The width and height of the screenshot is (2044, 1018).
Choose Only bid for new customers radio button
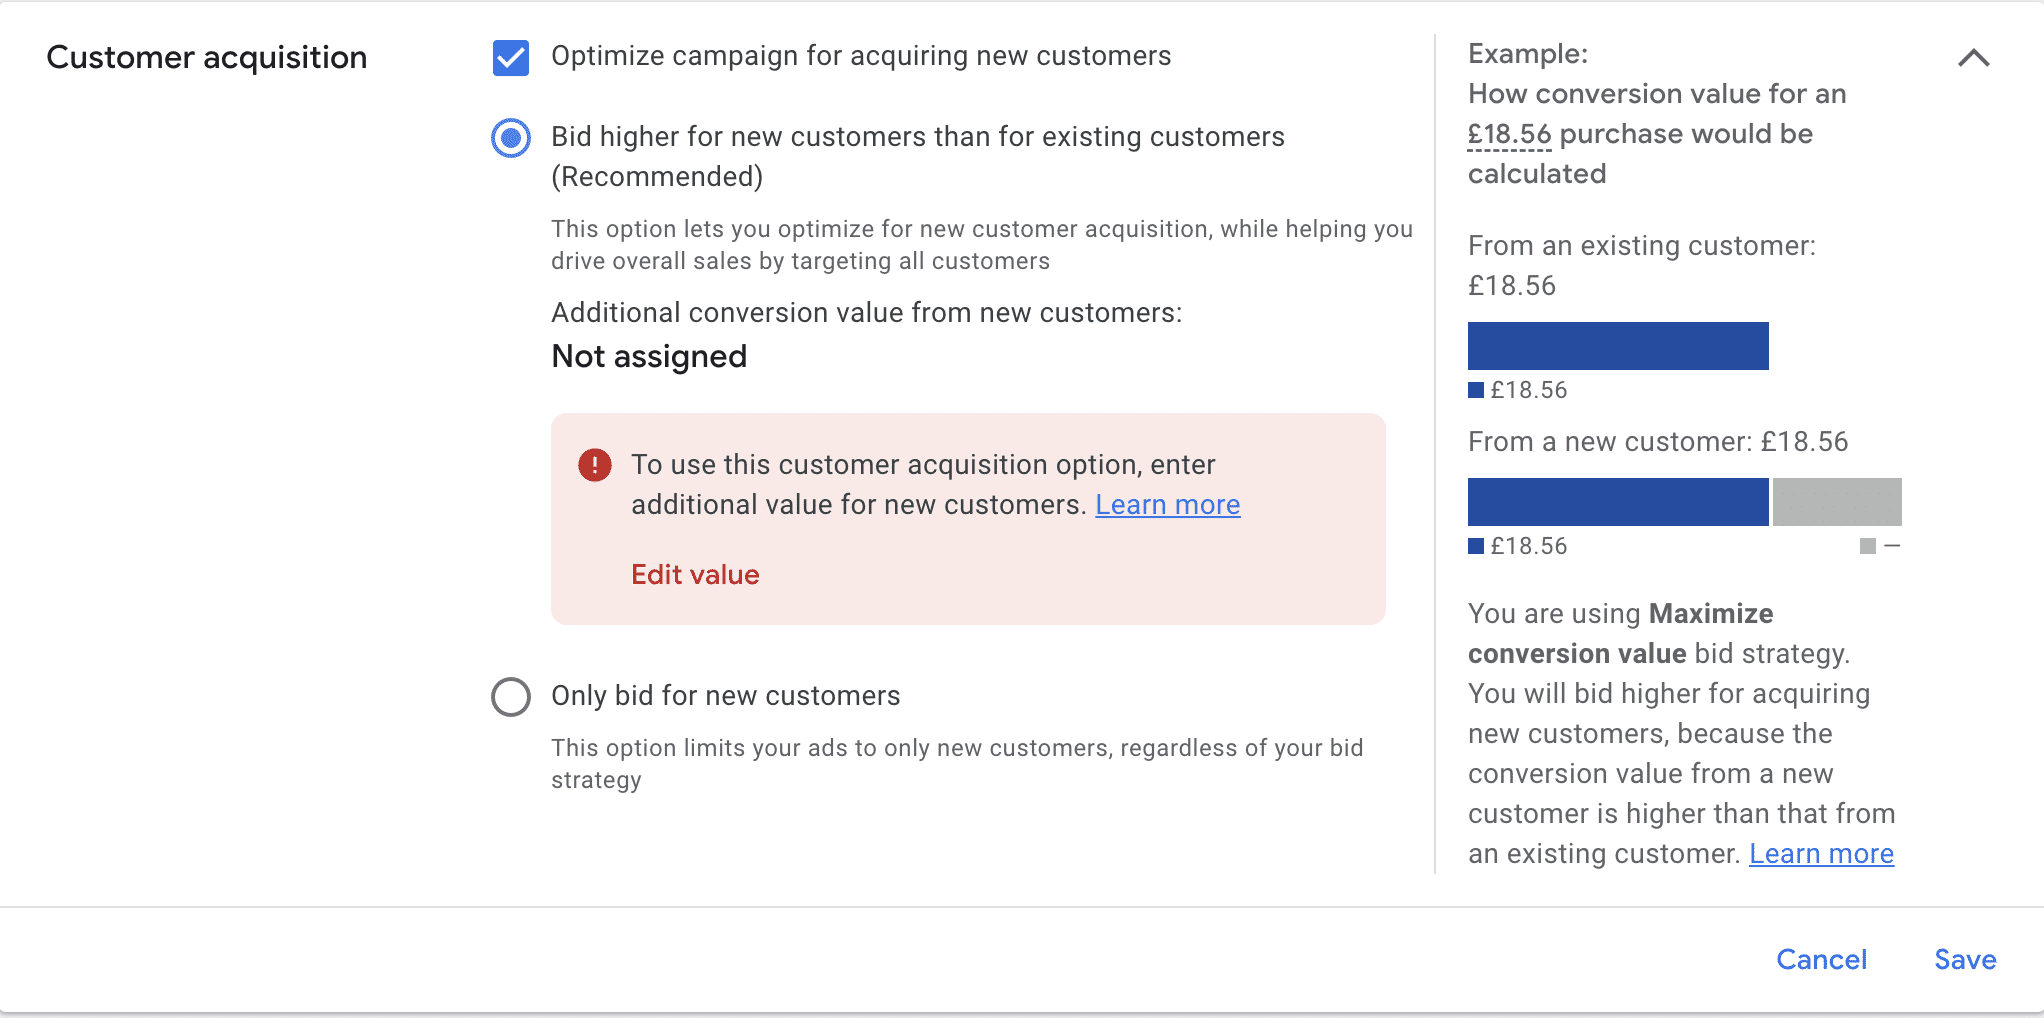coord(510,696)
